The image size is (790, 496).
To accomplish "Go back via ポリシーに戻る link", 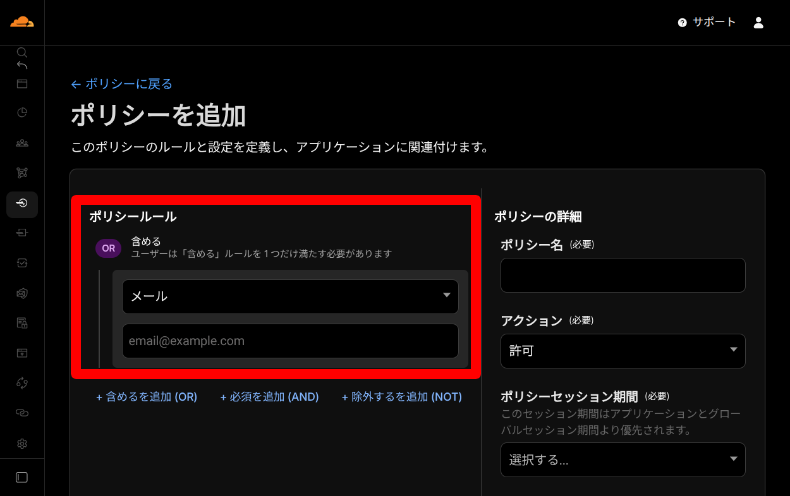I will [122, 84].
